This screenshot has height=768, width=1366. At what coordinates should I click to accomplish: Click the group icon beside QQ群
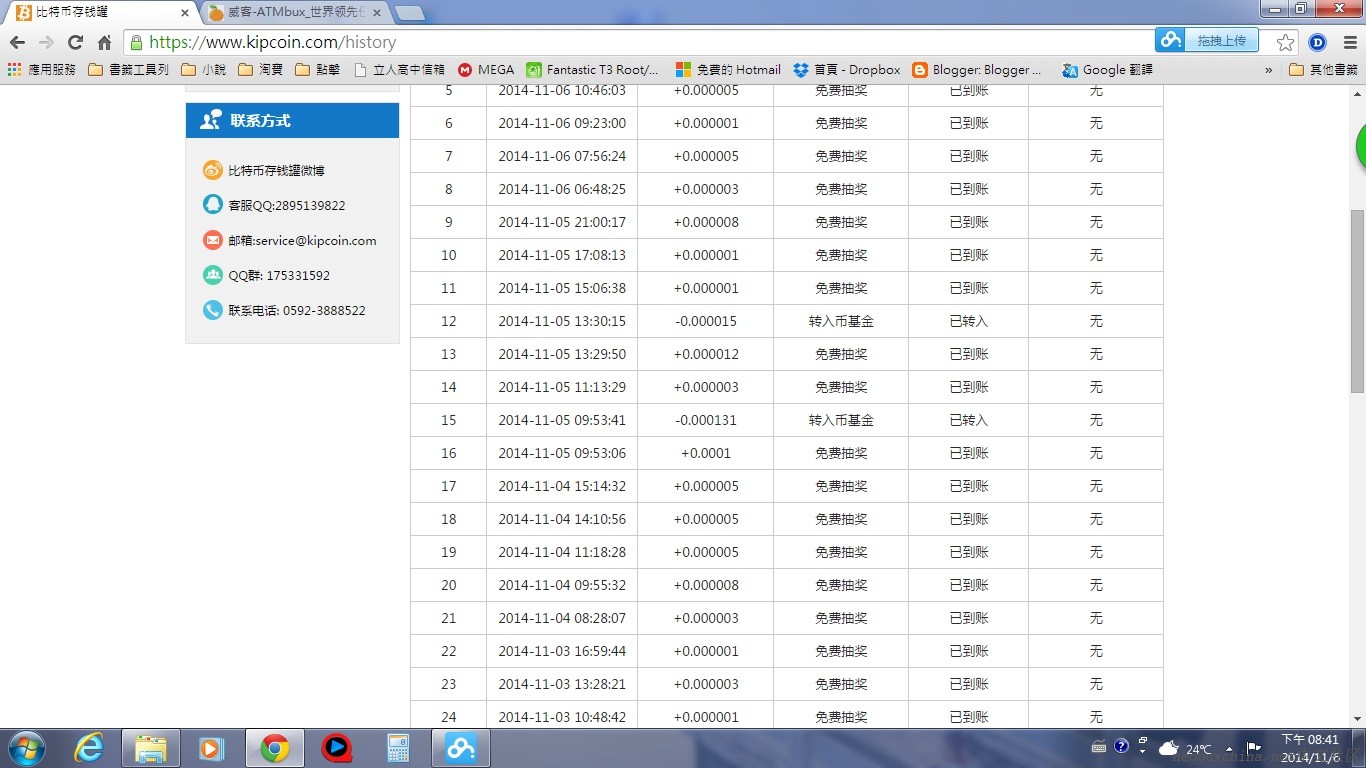tap(212, 275)
